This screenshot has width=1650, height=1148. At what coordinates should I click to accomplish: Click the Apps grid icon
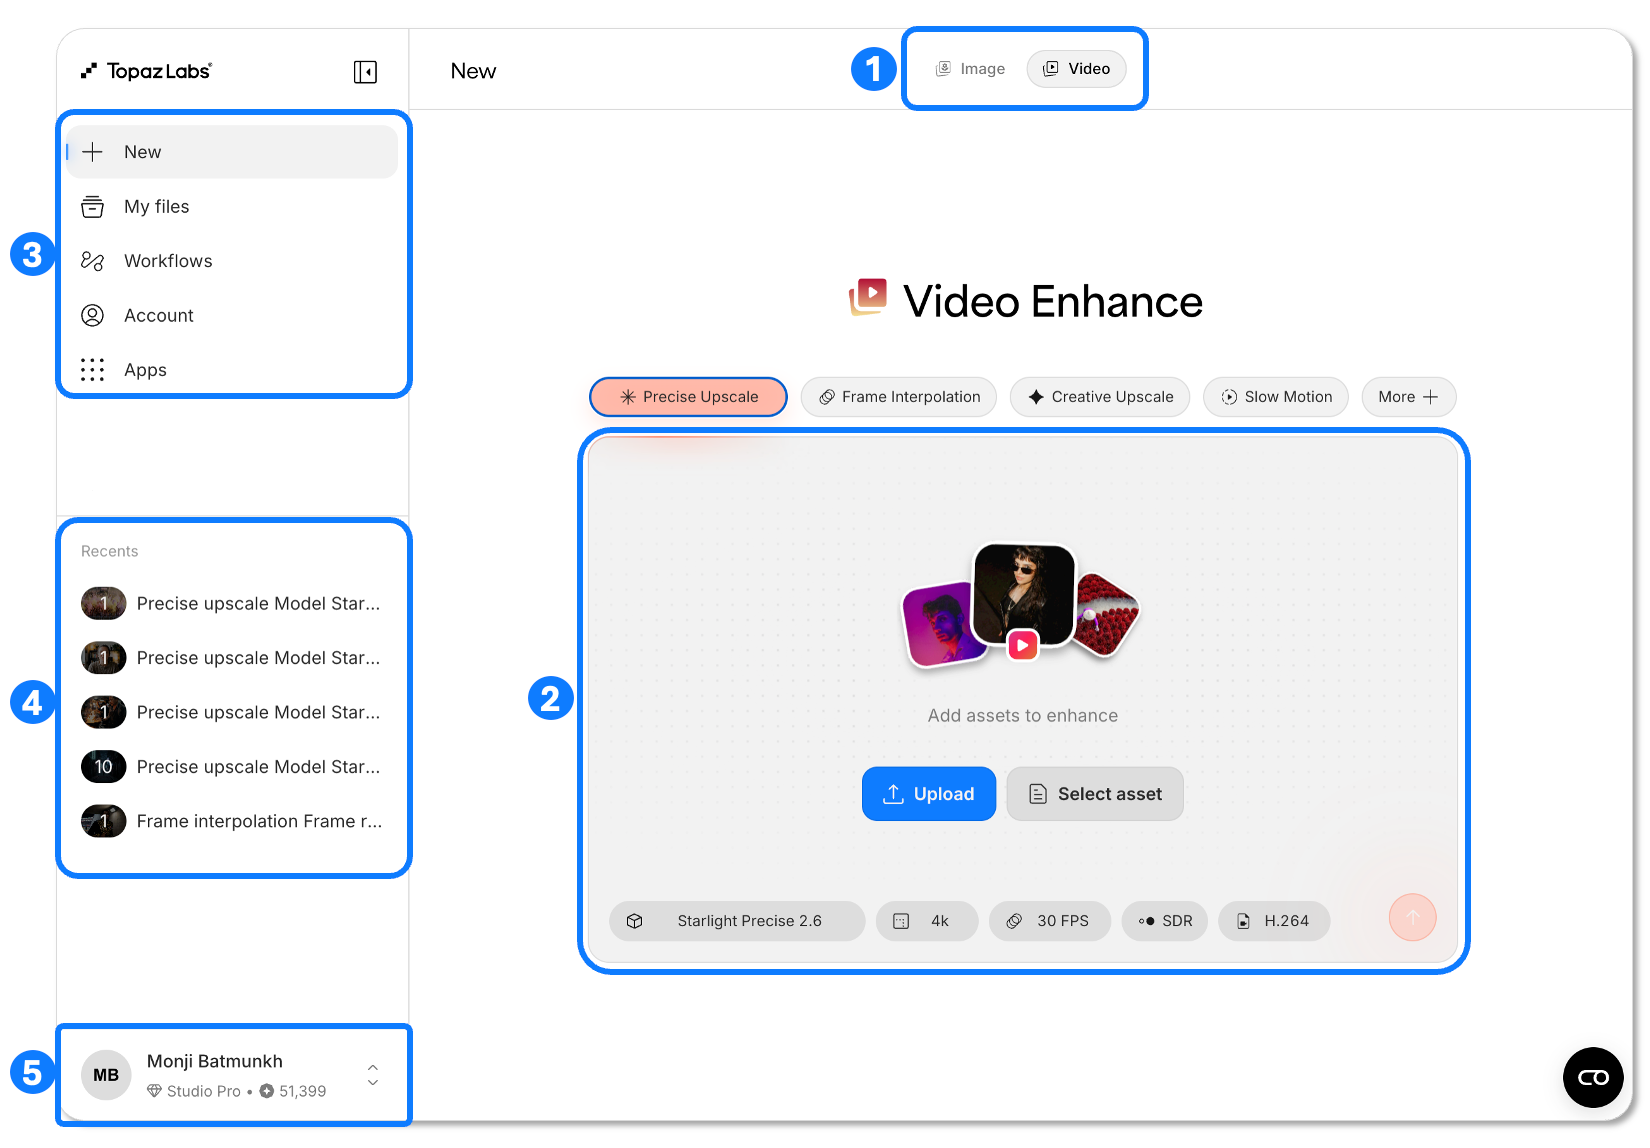click(92, 370)
